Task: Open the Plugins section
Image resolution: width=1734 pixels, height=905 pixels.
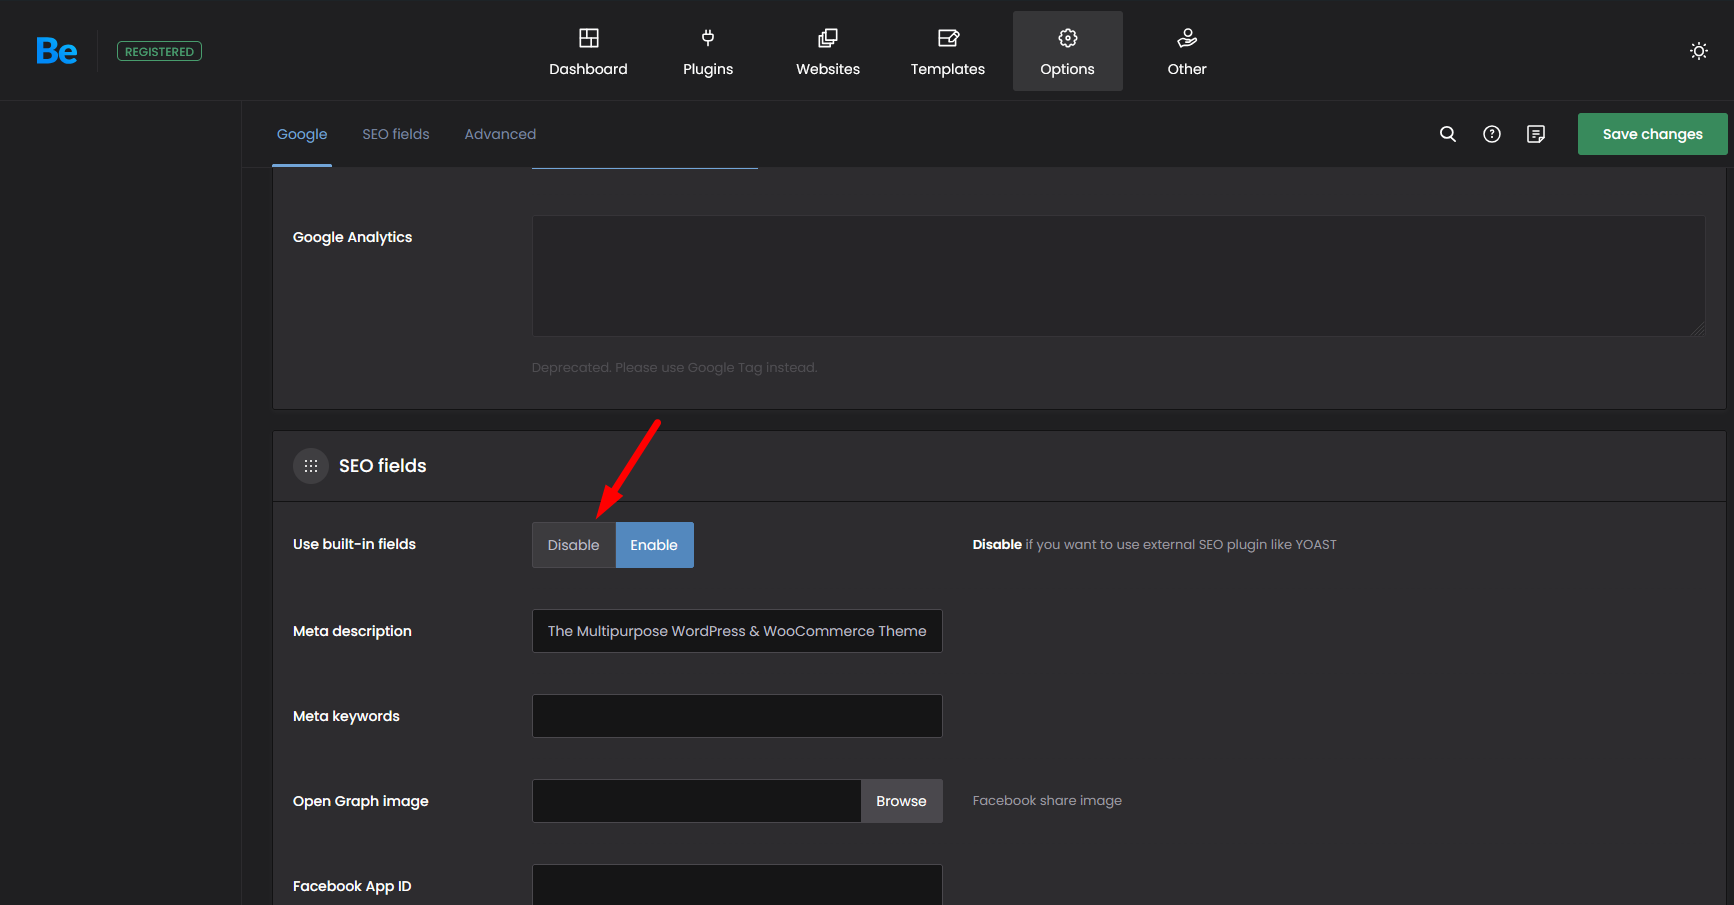Action: (708, 51)
